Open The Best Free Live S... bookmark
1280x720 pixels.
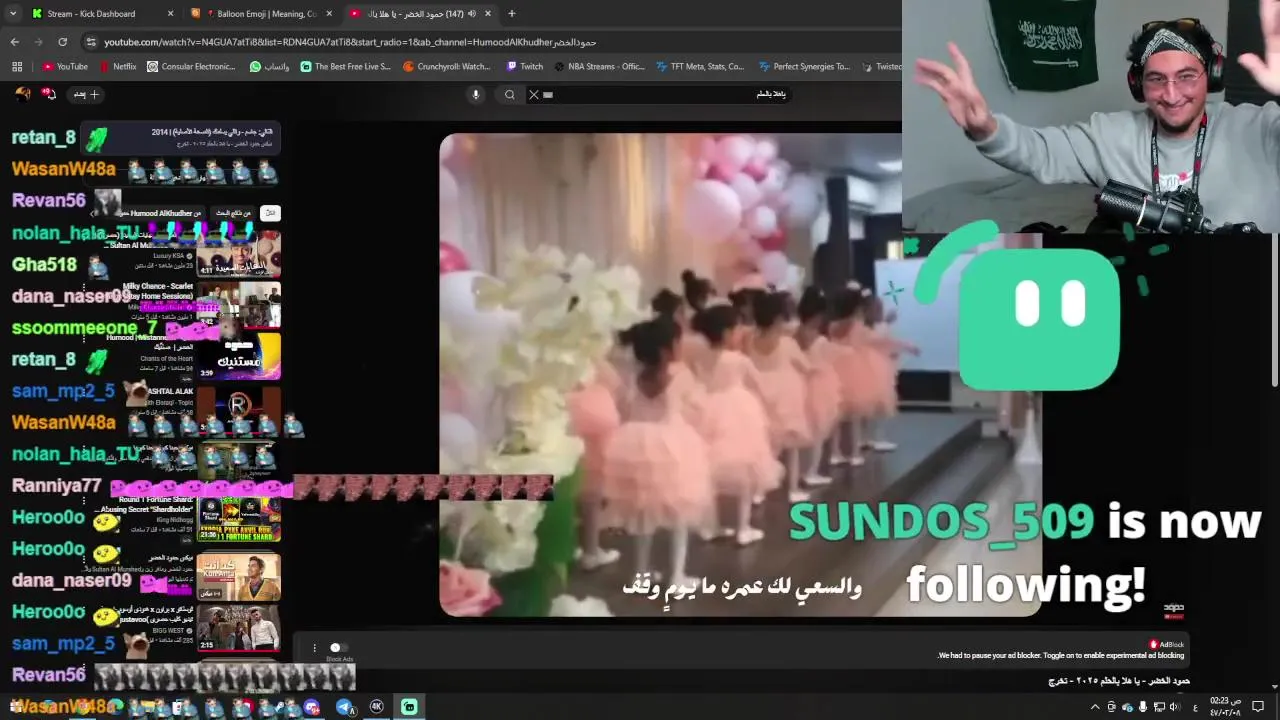point(345,67)
